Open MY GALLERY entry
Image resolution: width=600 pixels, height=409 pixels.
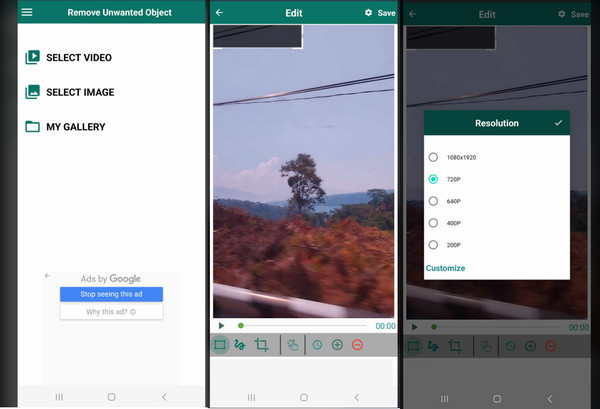76,127
